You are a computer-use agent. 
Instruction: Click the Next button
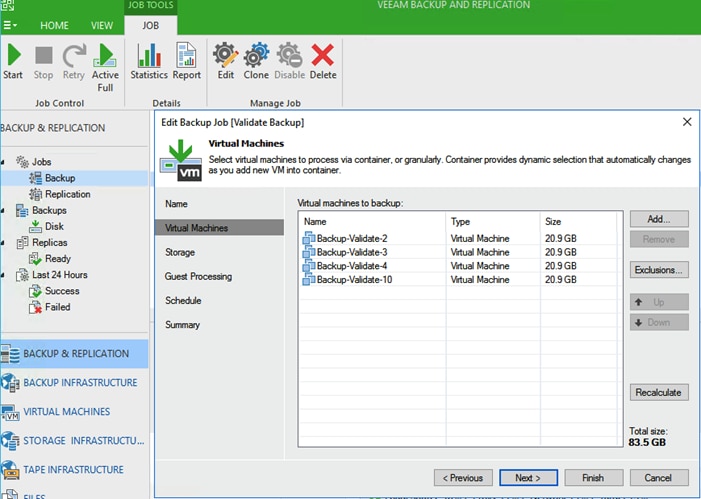click(x=528, y=478)
